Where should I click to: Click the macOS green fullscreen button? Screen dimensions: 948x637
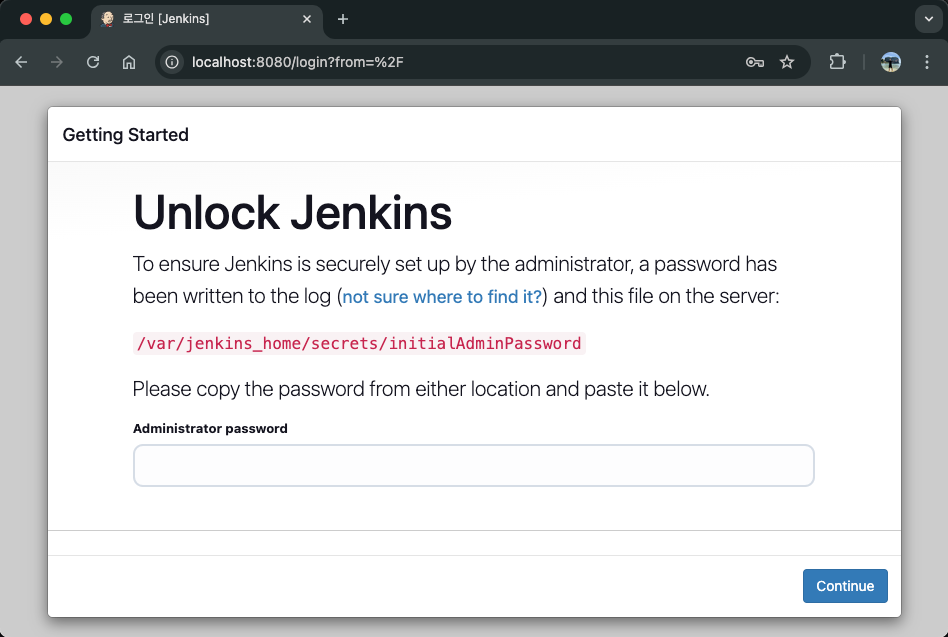click(66, 19)
